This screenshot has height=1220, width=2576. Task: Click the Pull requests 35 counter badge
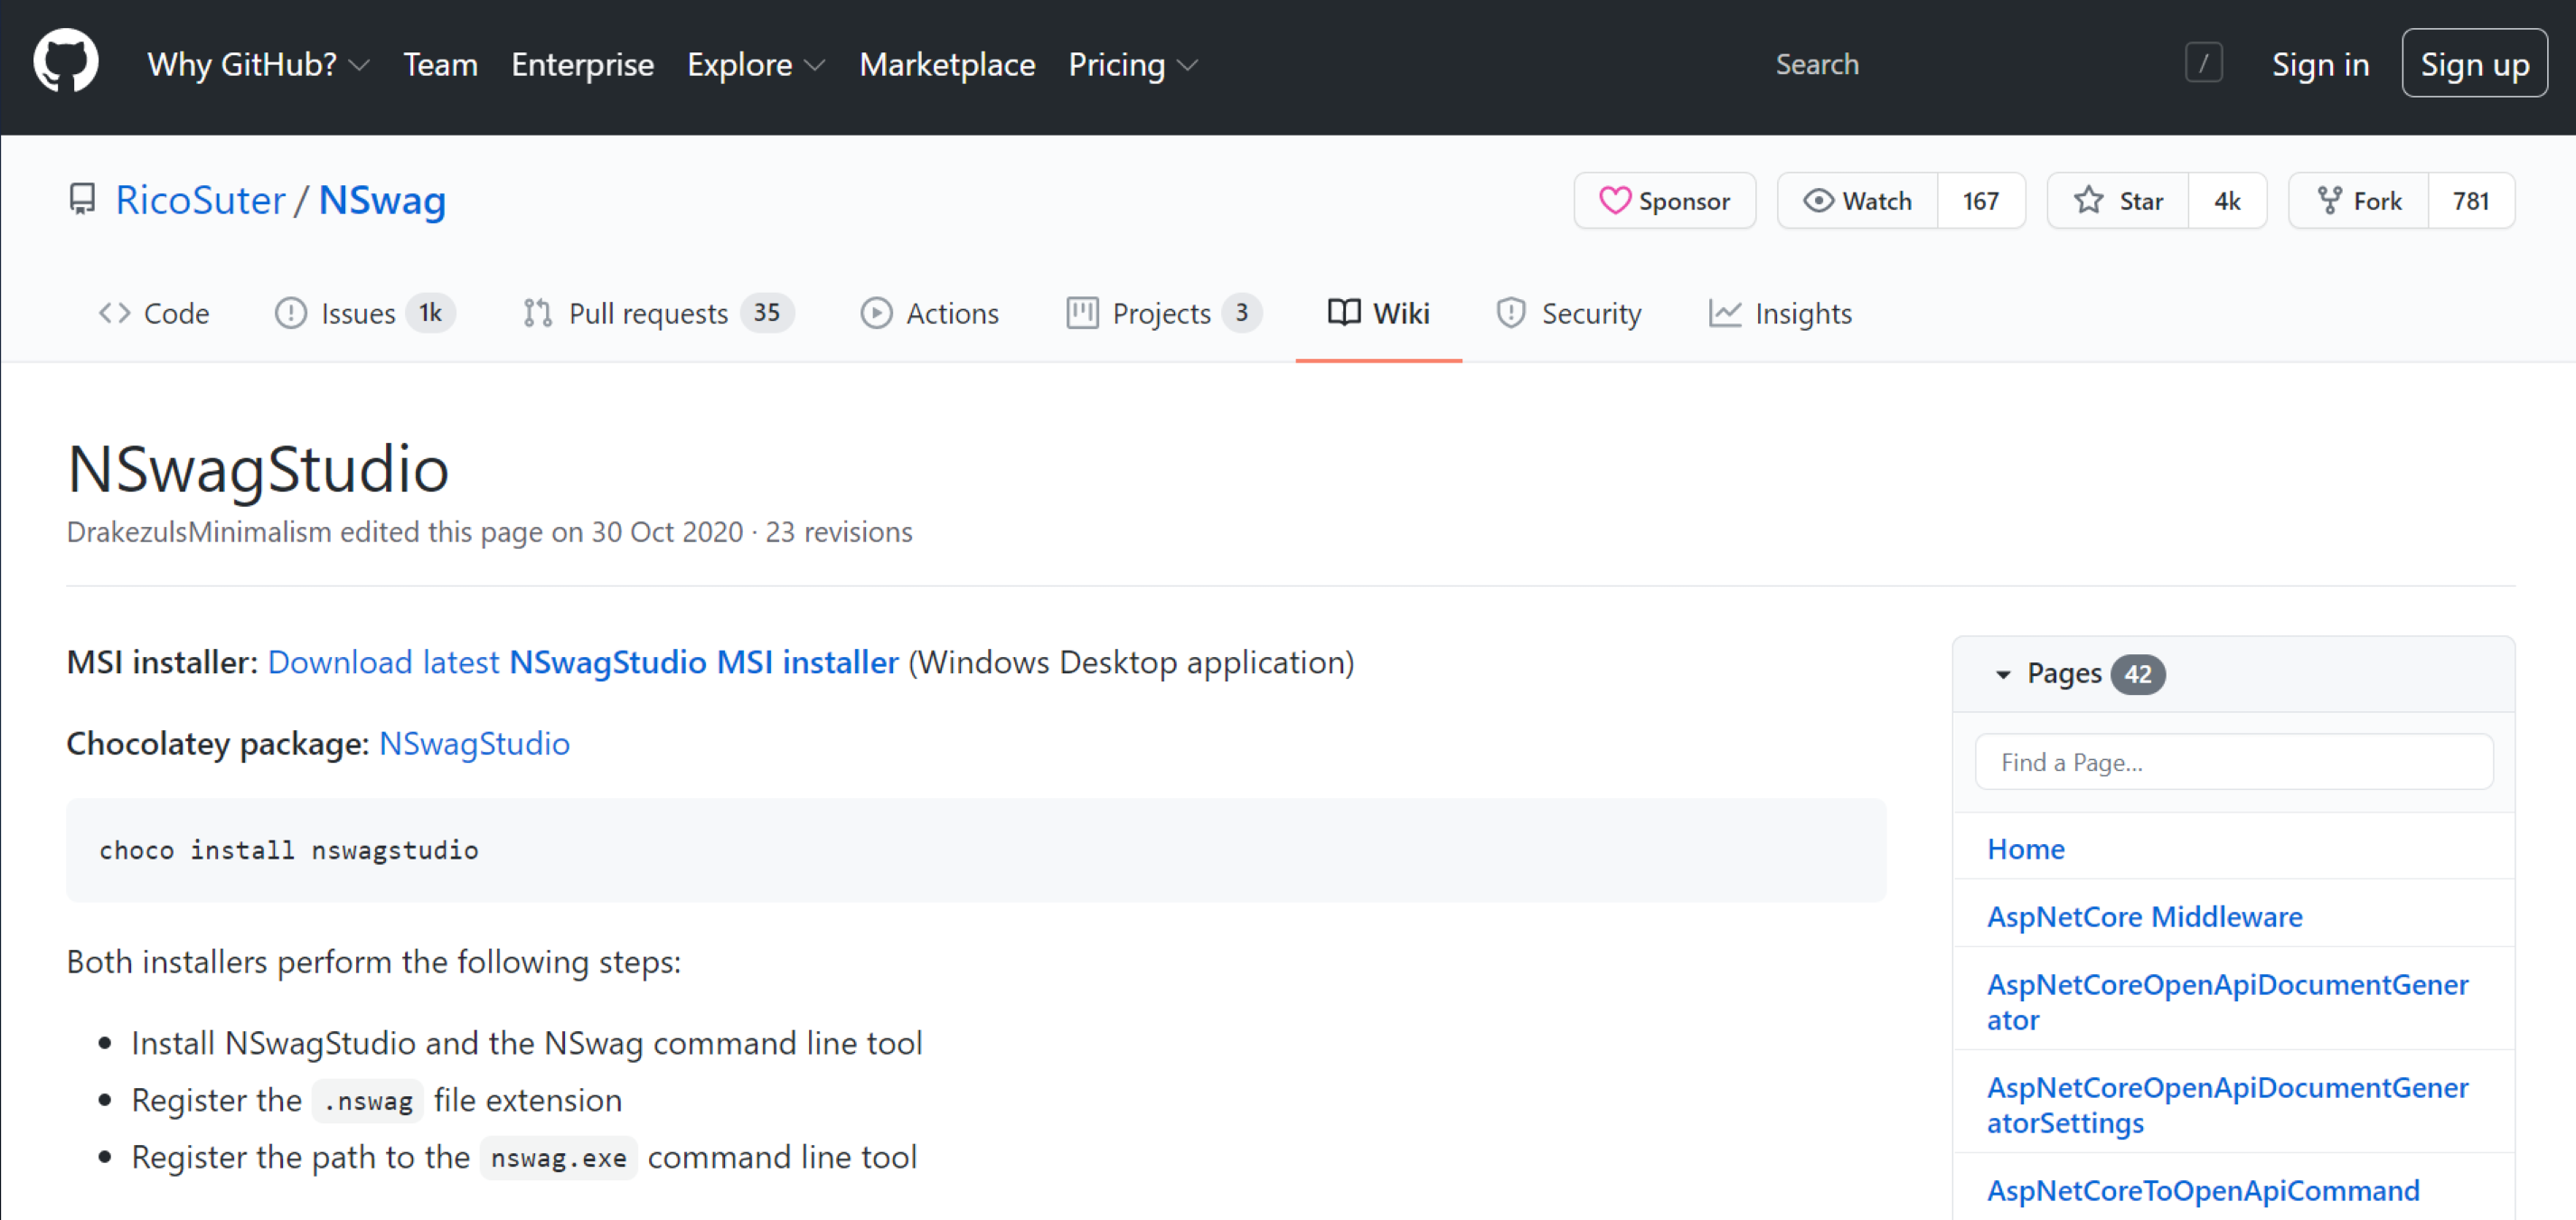(767, 313)
